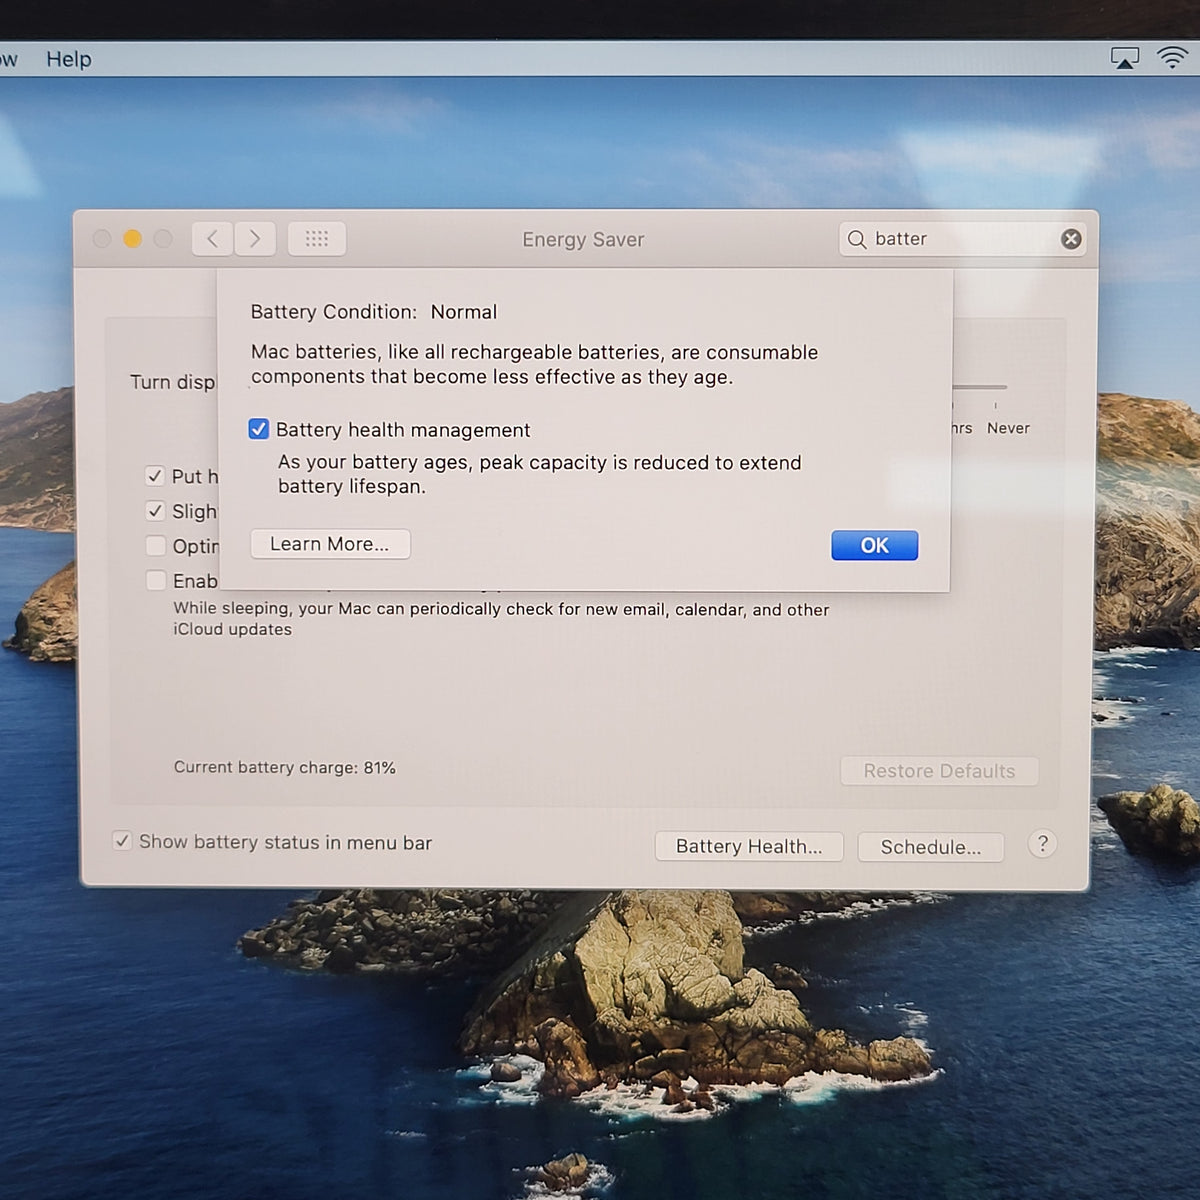Viewport: 1200px width, 1200px height.
Task: Uncheck Battery health management
Action: [x=259, y=429]
